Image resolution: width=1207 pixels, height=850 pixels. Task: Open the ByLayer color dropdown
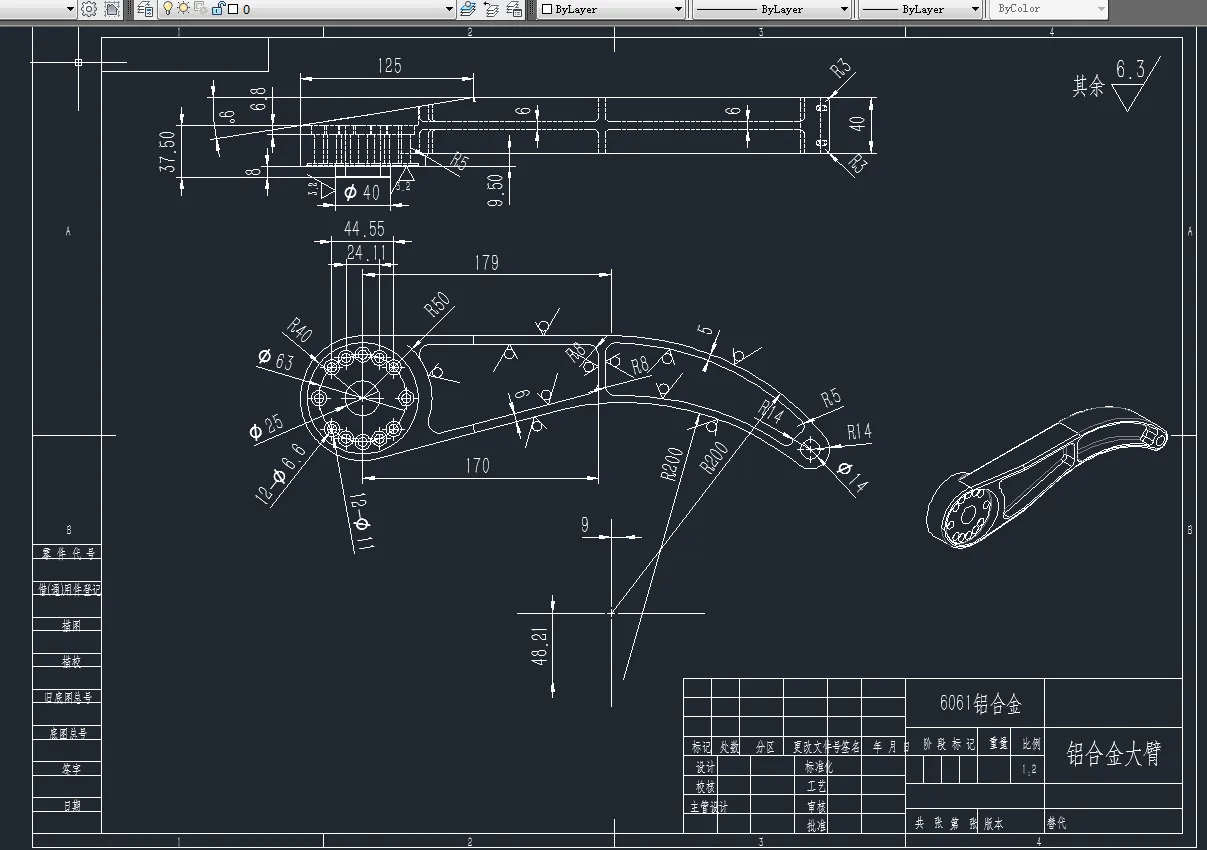point(678,9)
